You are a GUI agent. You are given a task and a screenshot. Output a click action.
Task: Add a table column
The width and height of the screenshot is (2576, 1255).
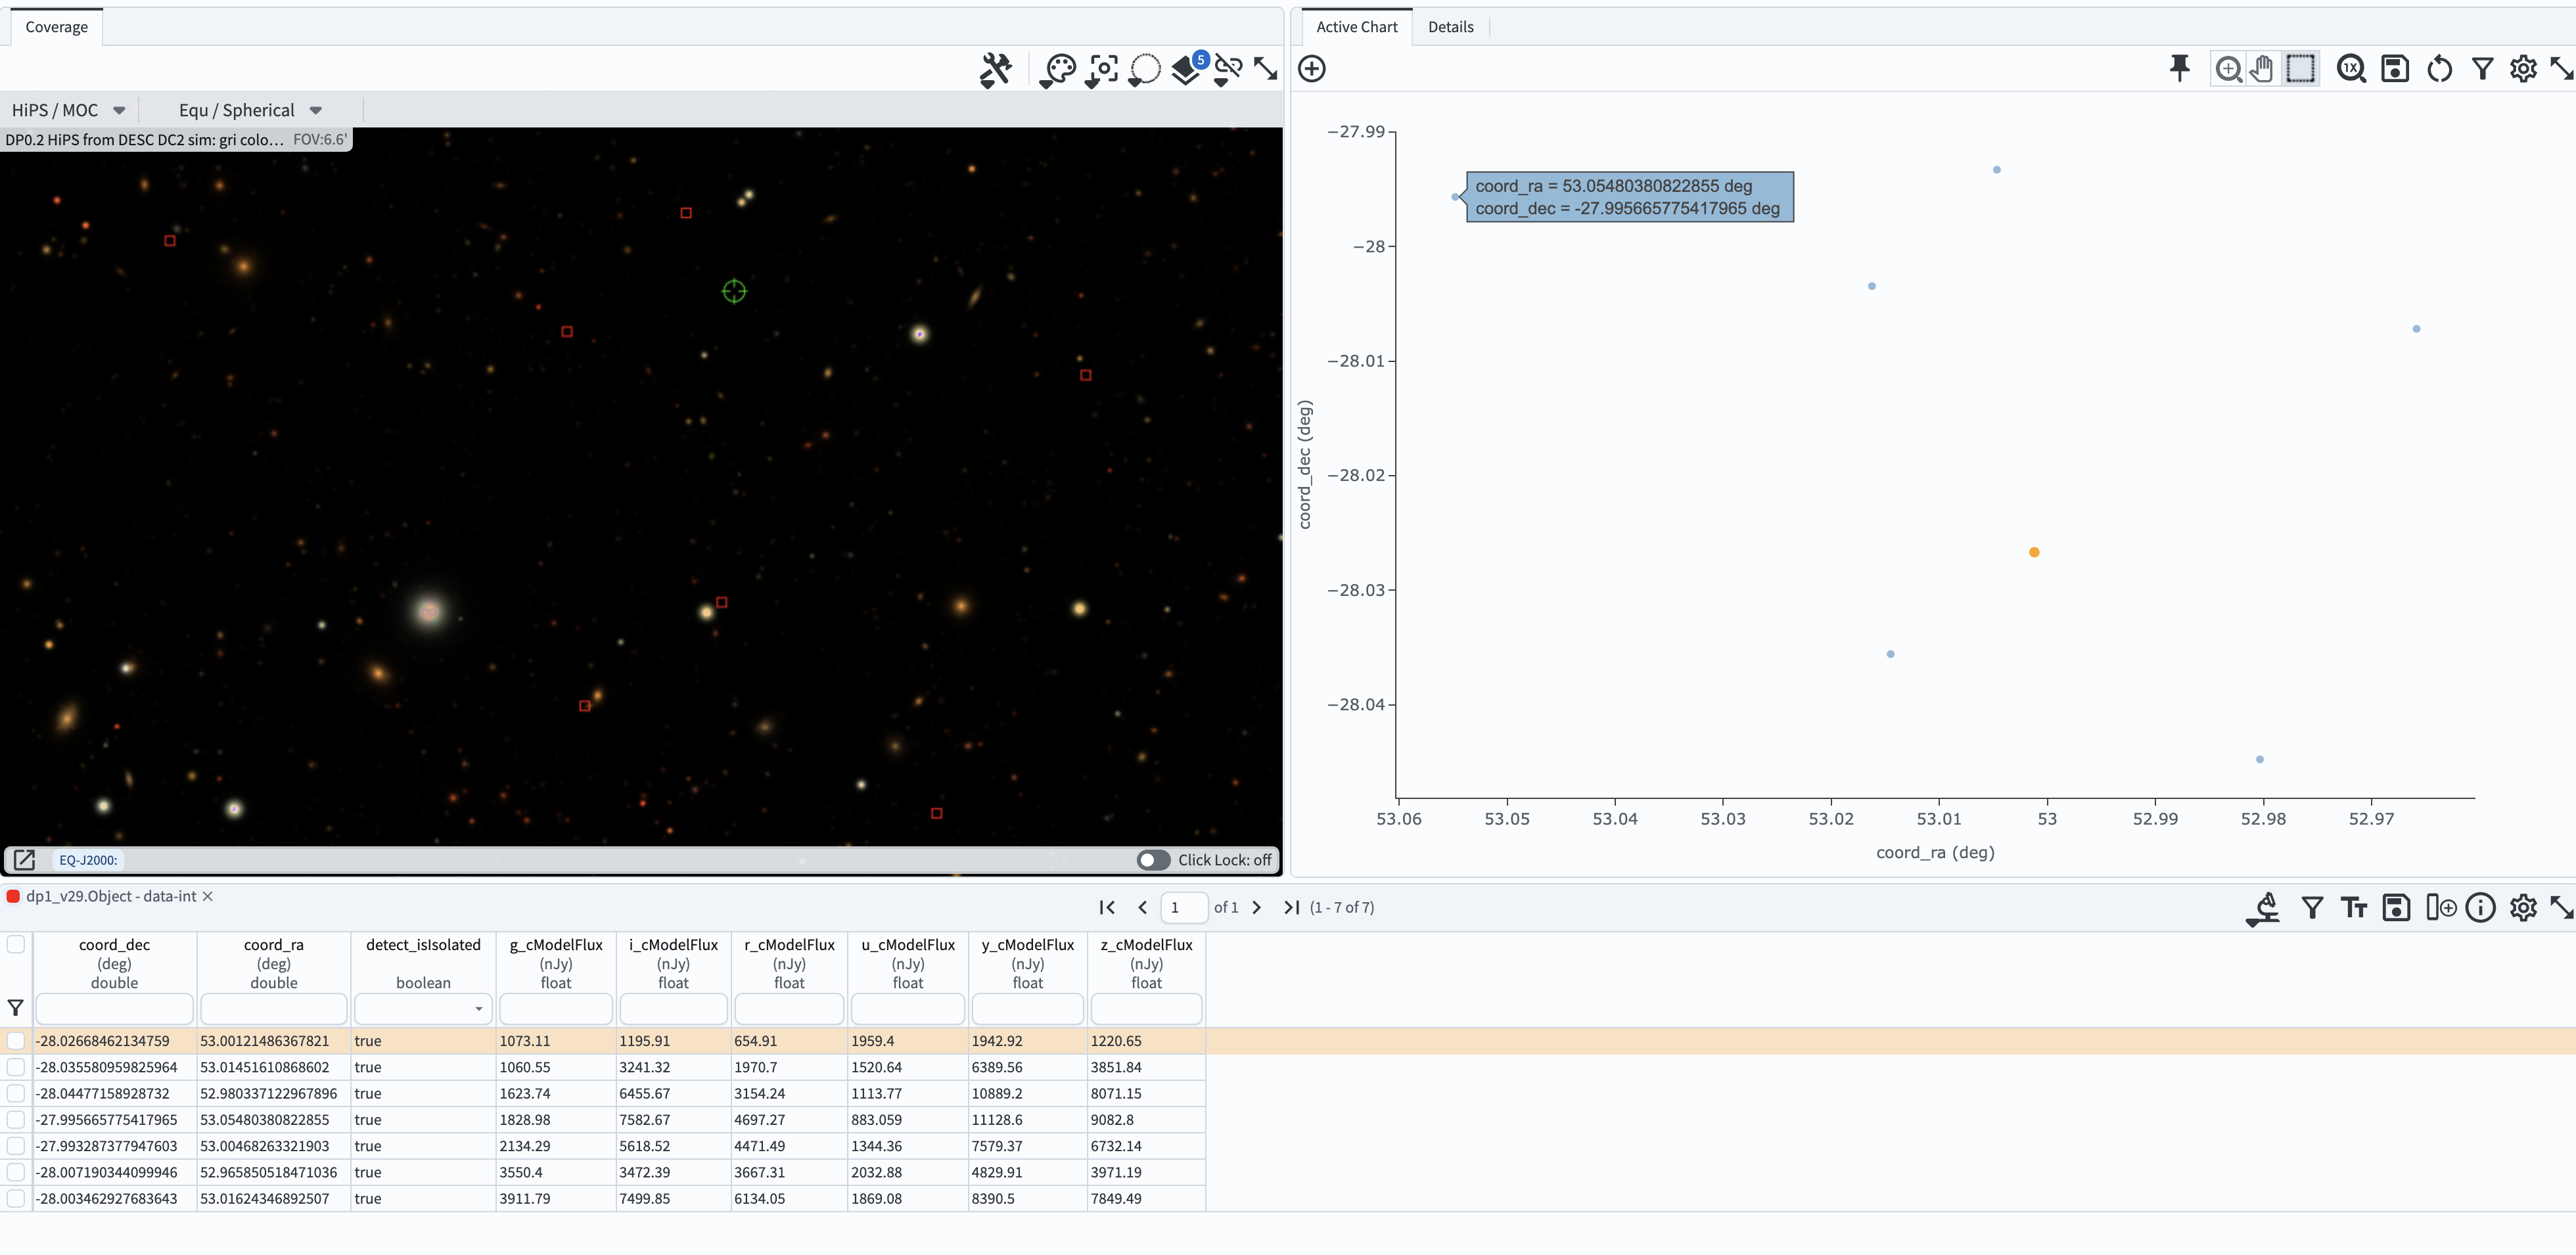(x=2440, y=907)
